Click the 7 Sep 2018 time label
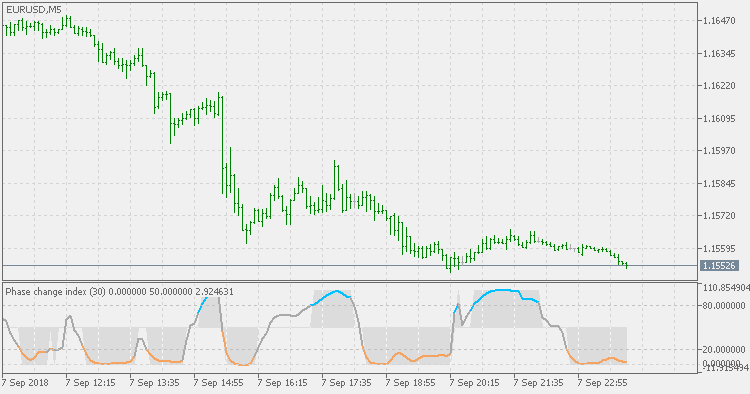 pos(25,383)
